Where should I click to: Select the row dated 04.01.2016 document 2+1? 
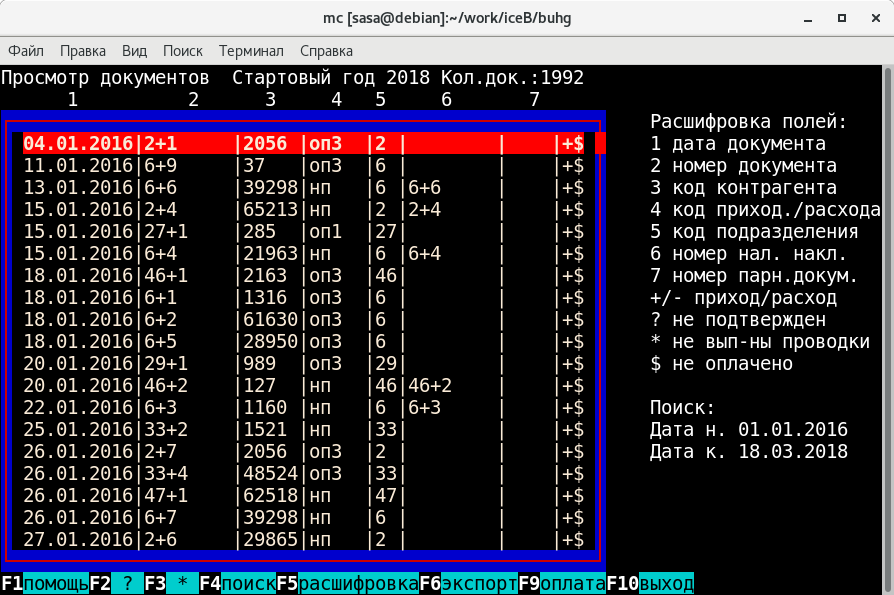[x=303, y=143]
